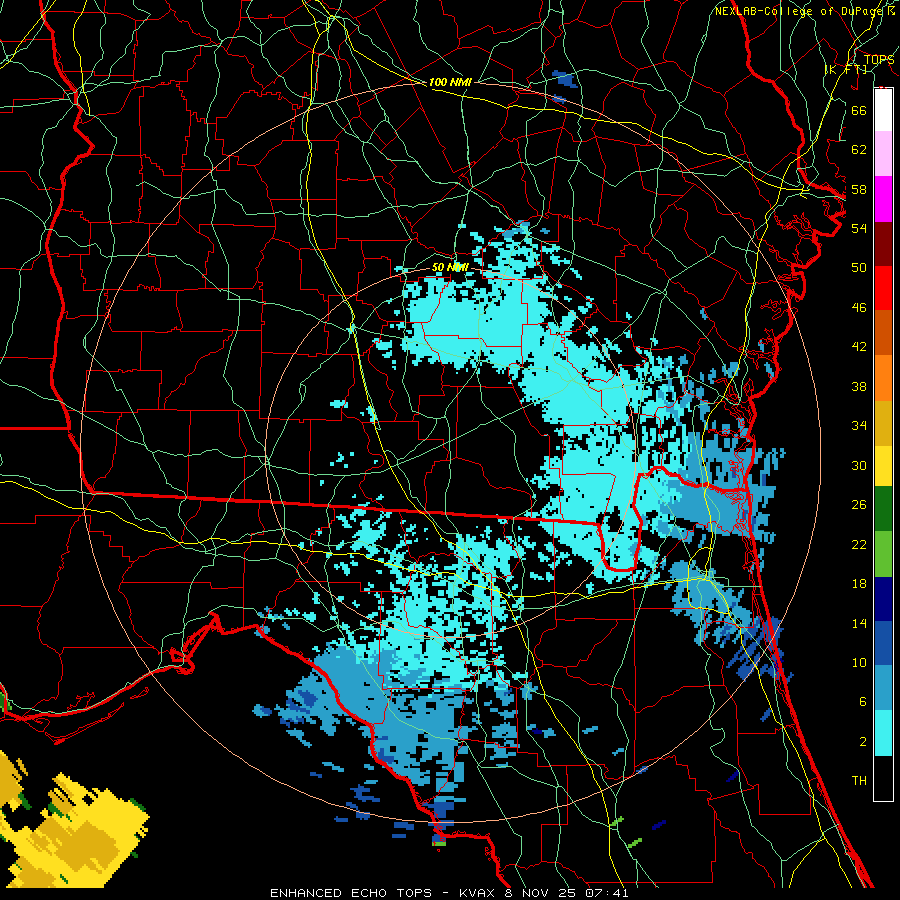Image resolution: width=900 pixels, height=900 pixels.
Task: Click legend value "18"
Action: tap(859, 584)
